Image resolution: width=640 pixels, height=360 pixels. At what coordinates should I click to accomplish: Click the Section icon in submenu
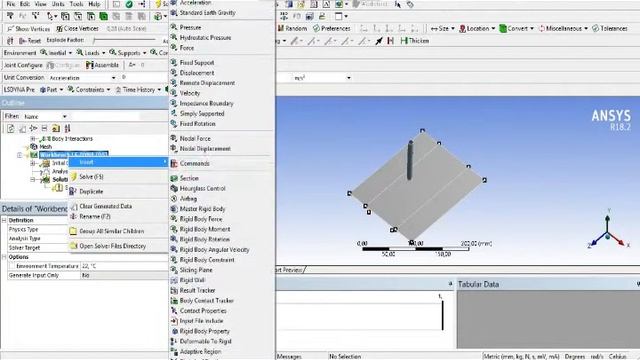click(174, 178)
